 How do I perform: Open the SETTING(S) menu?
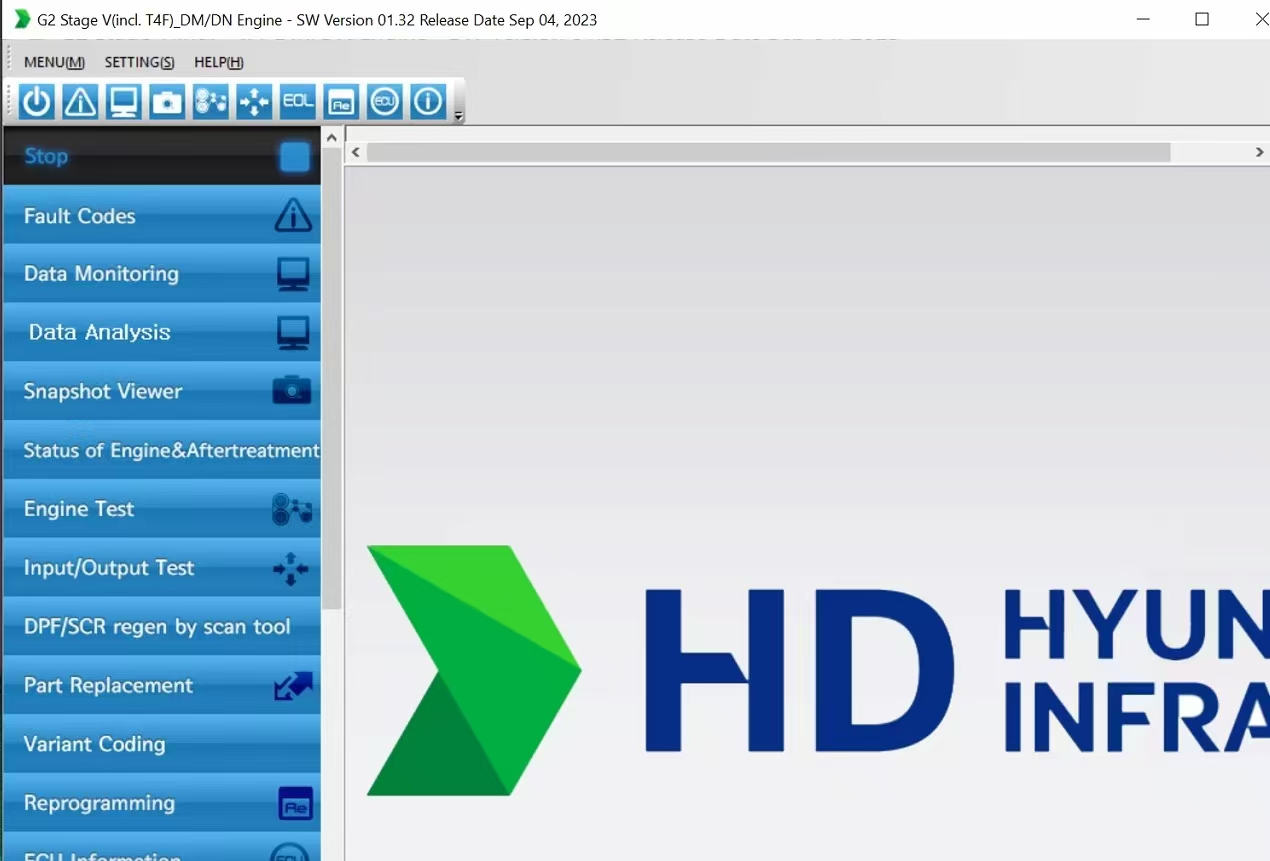pyautogui.click(x=139, y=62)
